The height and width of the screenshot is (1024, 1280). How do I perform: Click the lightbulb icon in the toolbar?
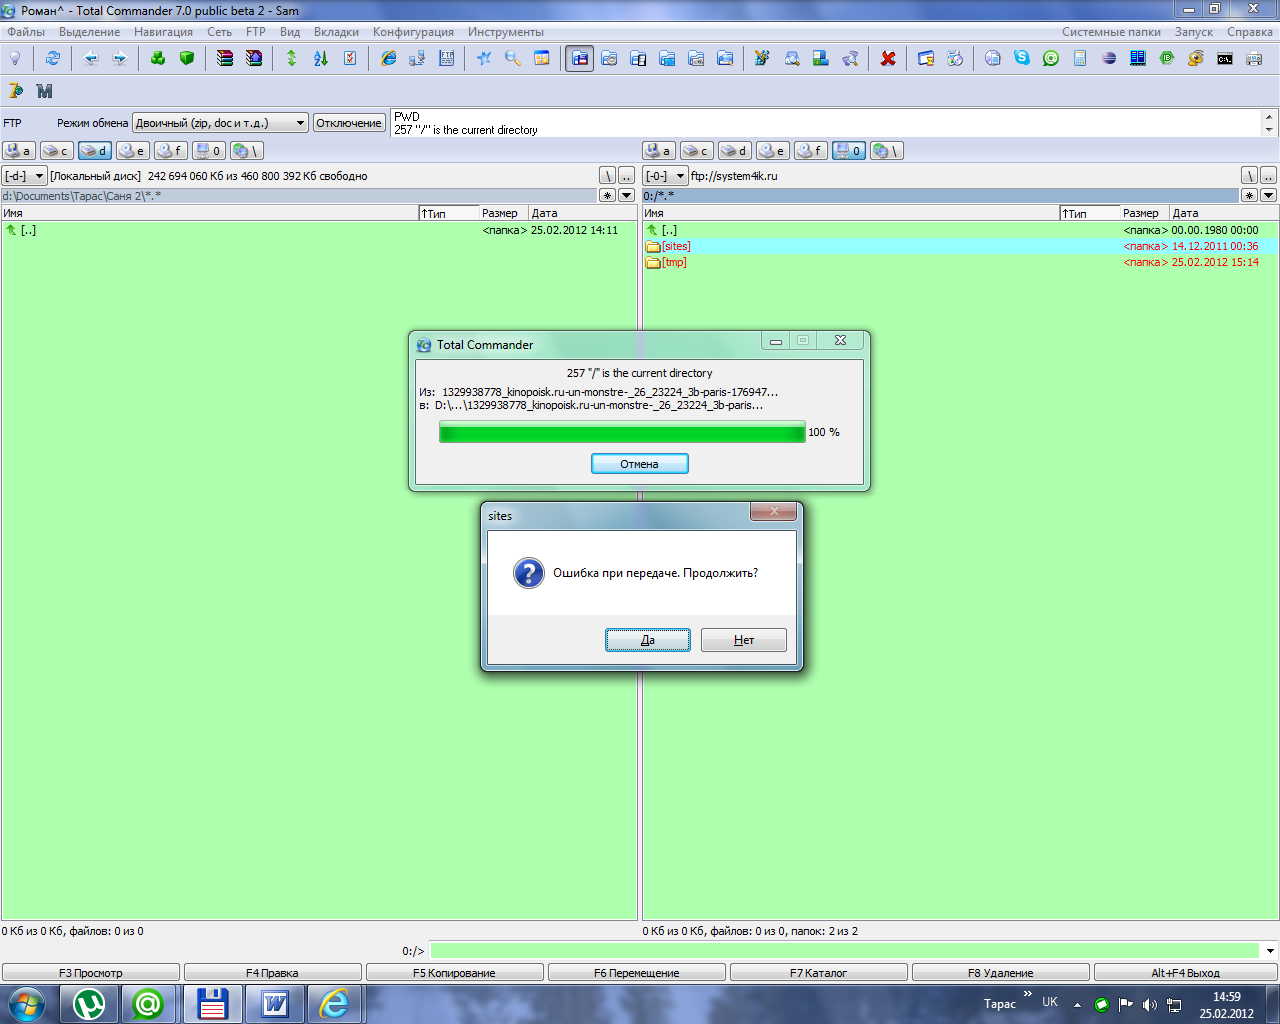click(15, 58)
